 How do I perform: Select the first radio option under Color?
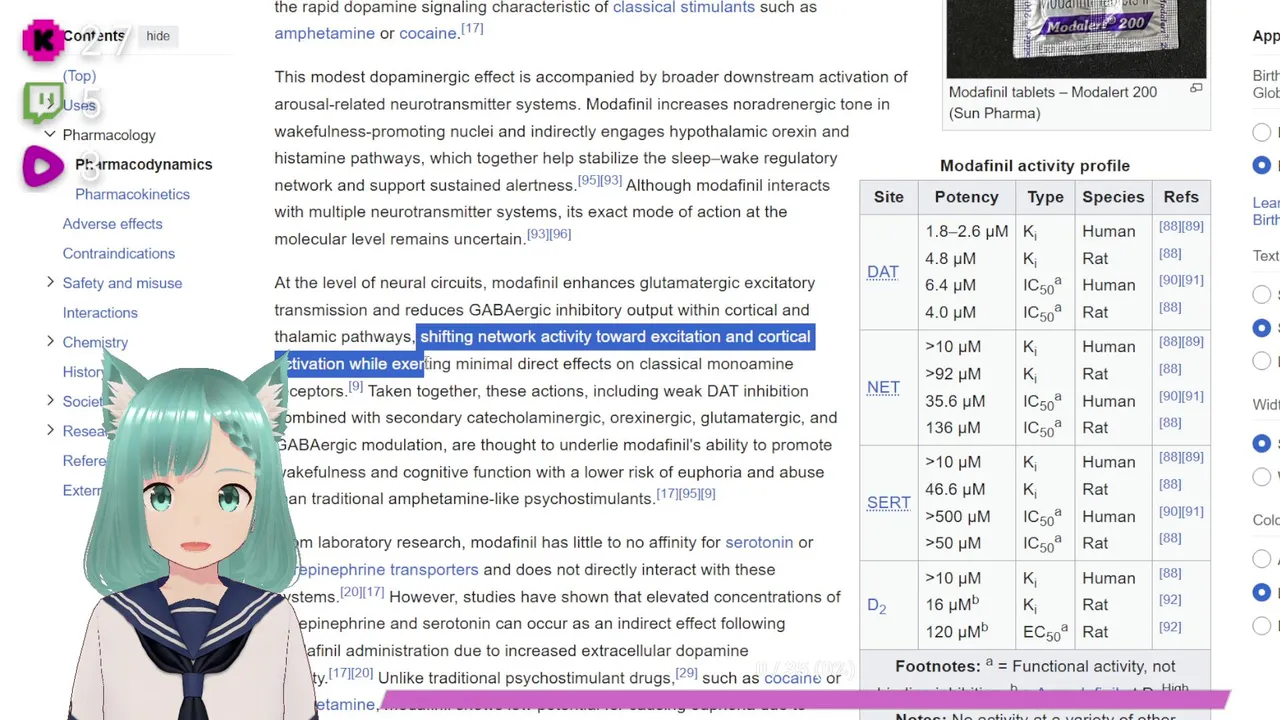click(x=1262, y=559)
